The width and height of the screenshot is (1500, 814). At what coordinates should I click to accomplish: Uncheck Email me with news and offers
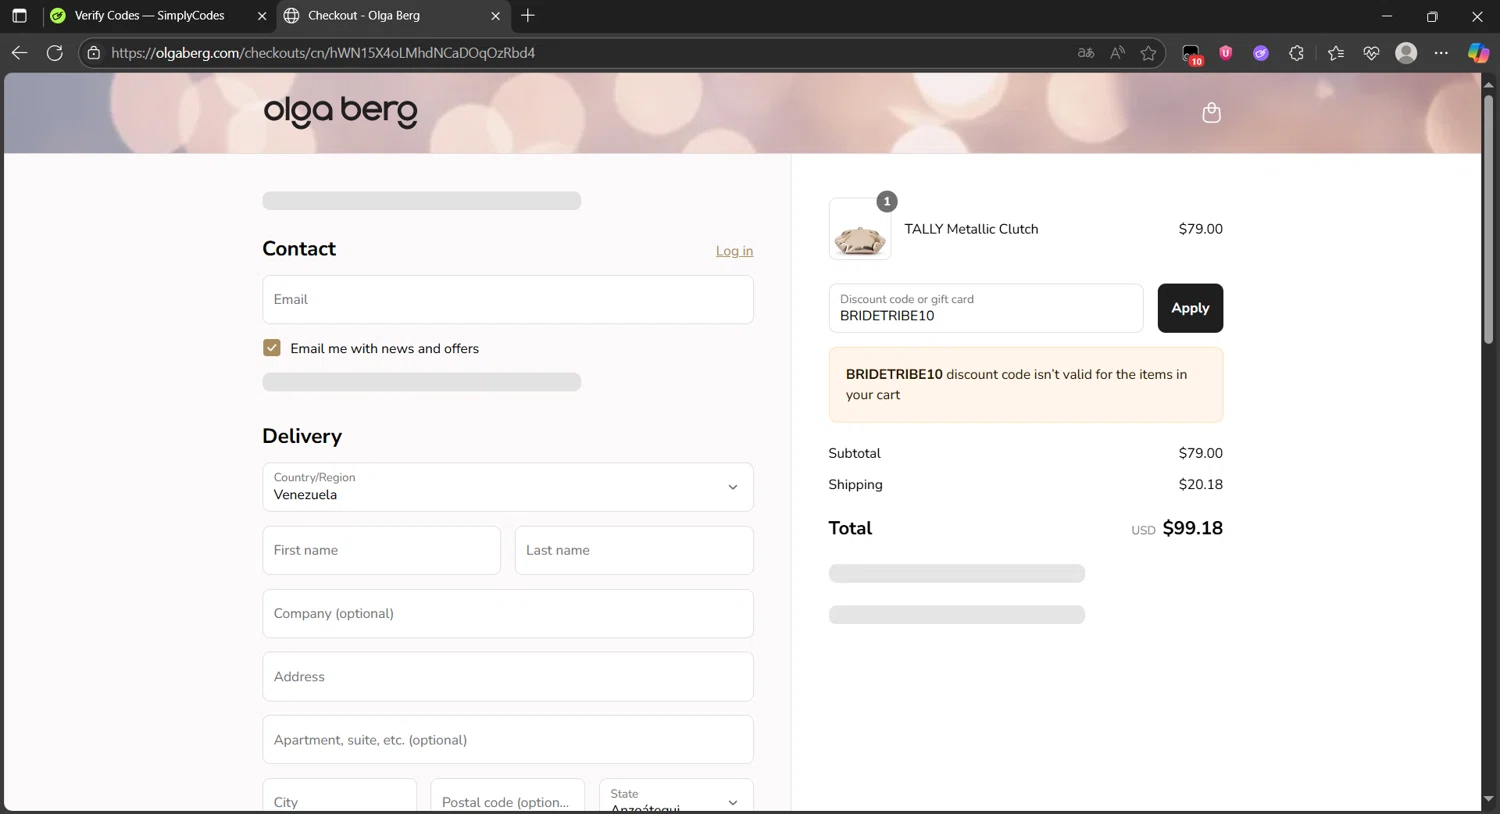pyautogui.click(x=272, y=348)
